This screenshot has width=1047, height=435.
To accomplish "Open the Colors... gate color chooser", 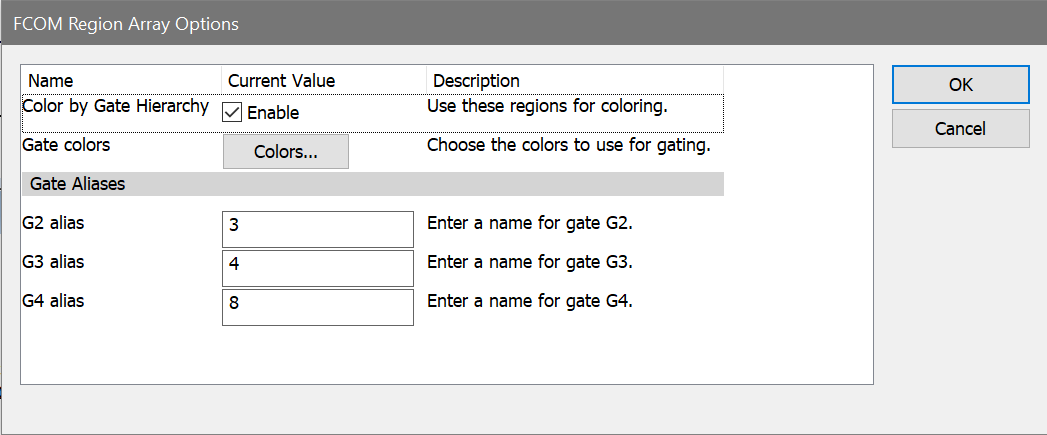I will 285,152.
